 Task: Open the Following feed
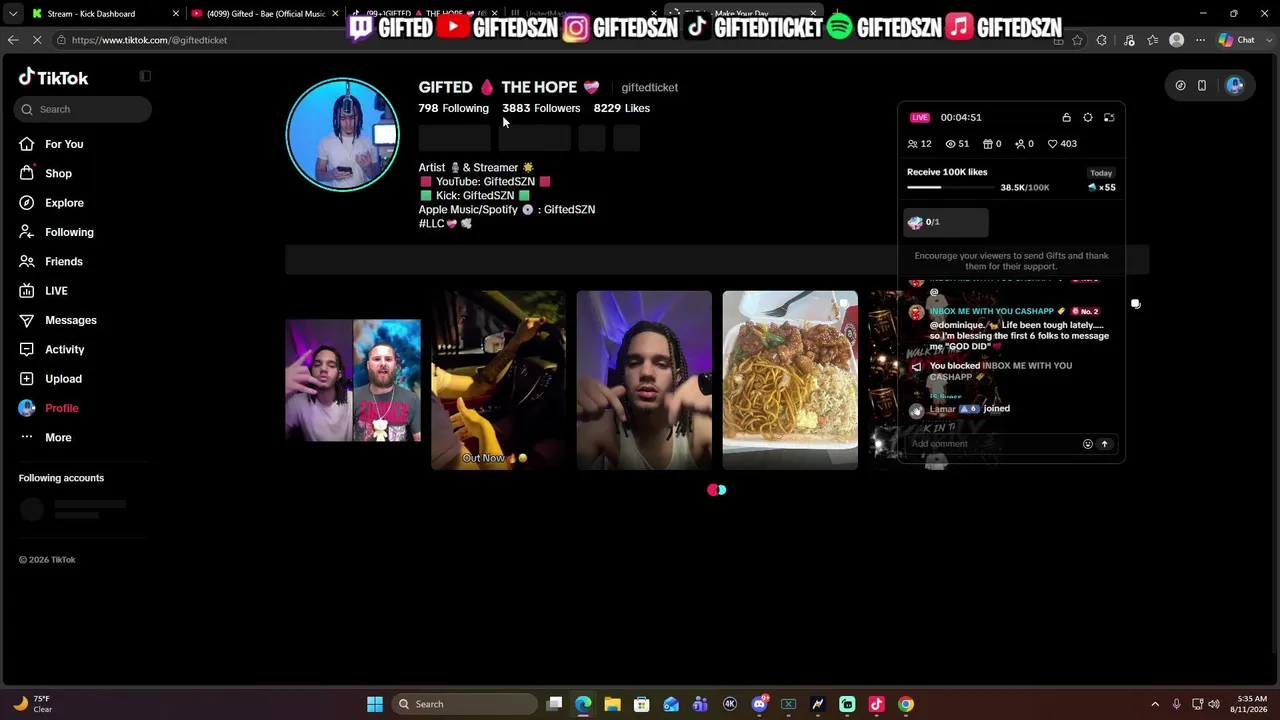click(69, 232)
